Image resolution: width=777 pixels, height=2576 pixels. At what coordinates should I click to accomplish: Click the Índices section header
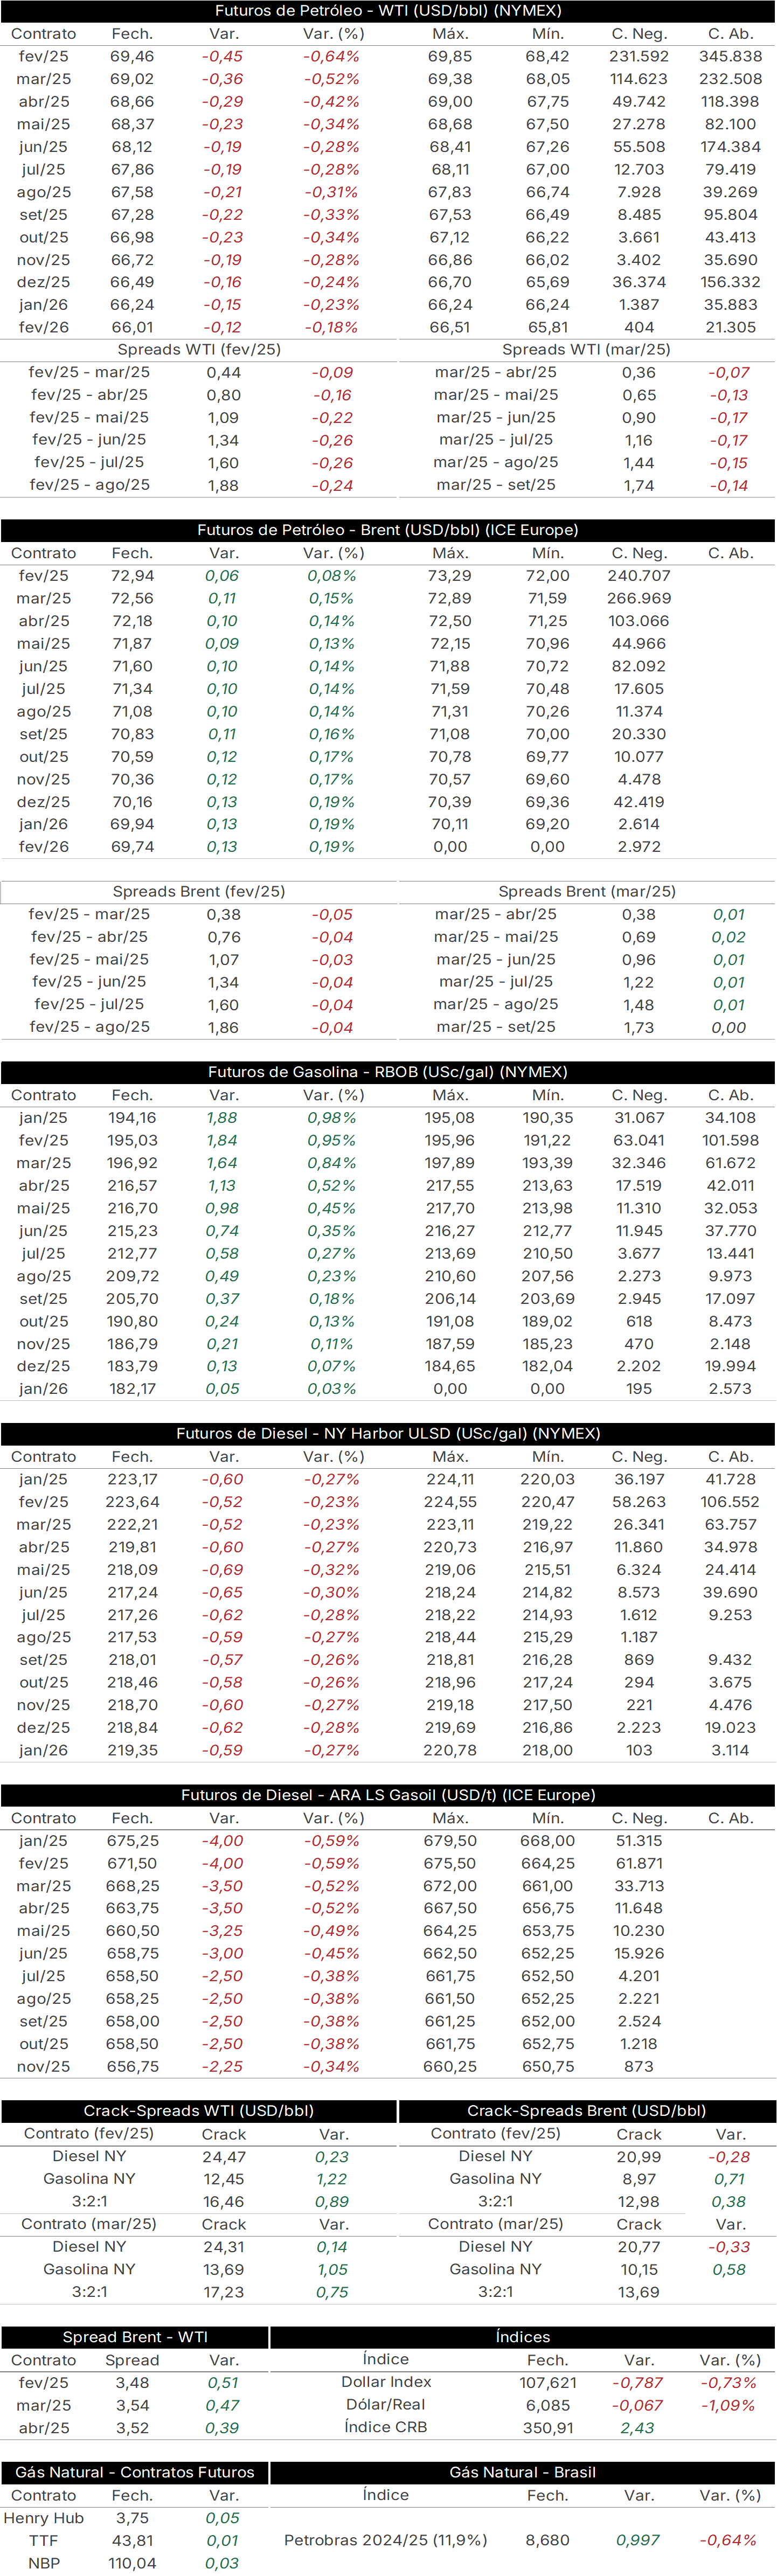pos(523,2337)
